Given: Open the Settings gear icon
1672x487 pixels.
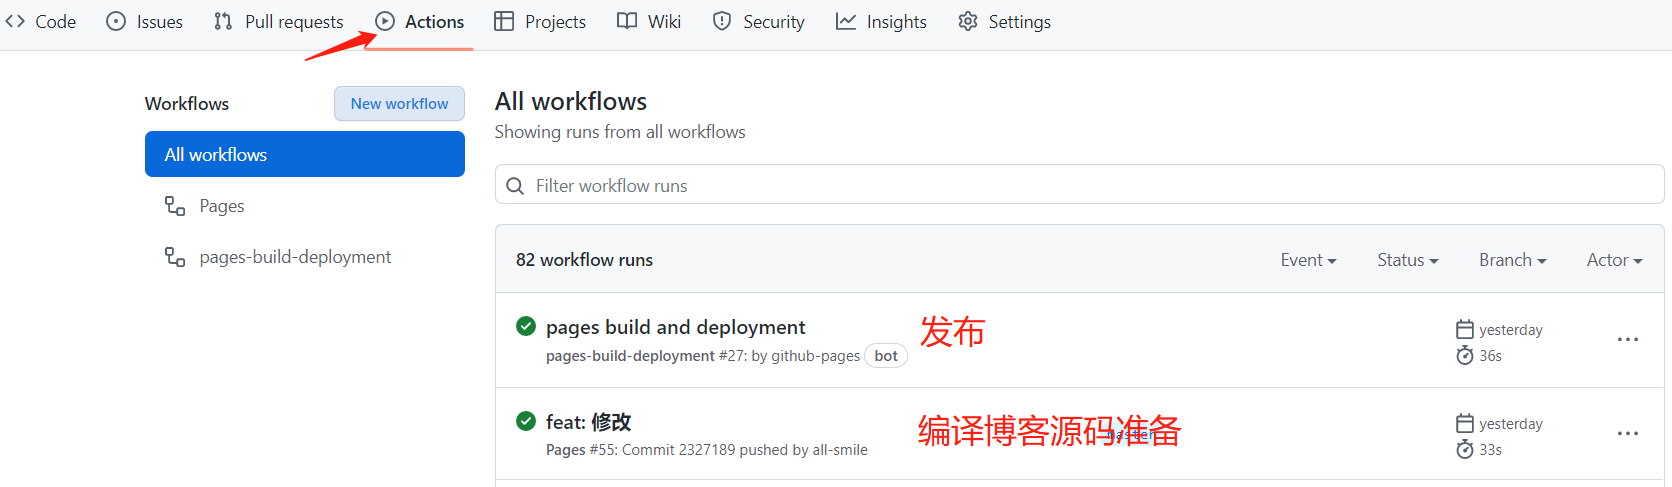Looking at the screenshot, I should pos(968,21).
